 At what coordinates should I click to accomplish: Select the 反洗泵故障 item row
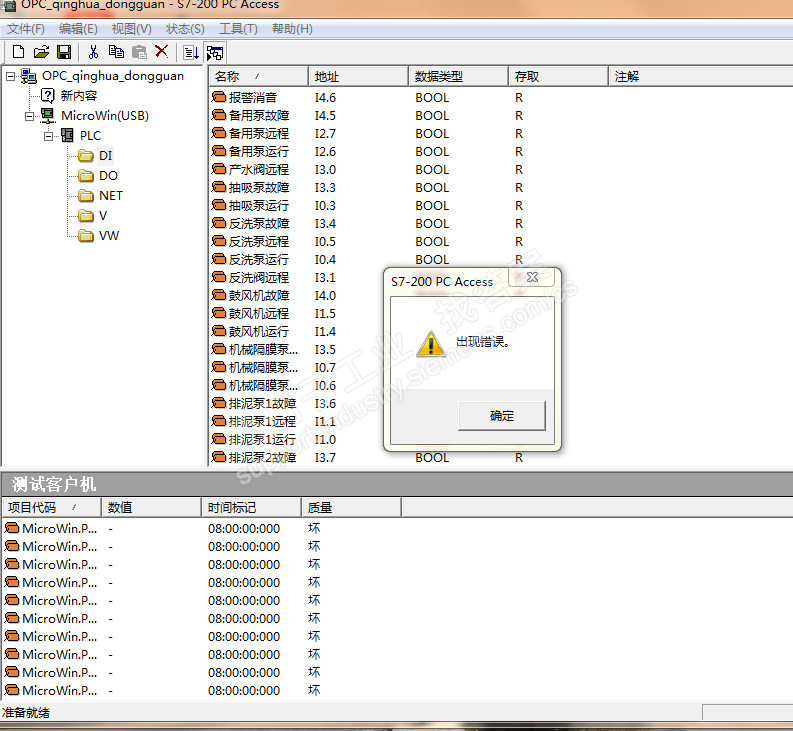click(x=501, y=224)
